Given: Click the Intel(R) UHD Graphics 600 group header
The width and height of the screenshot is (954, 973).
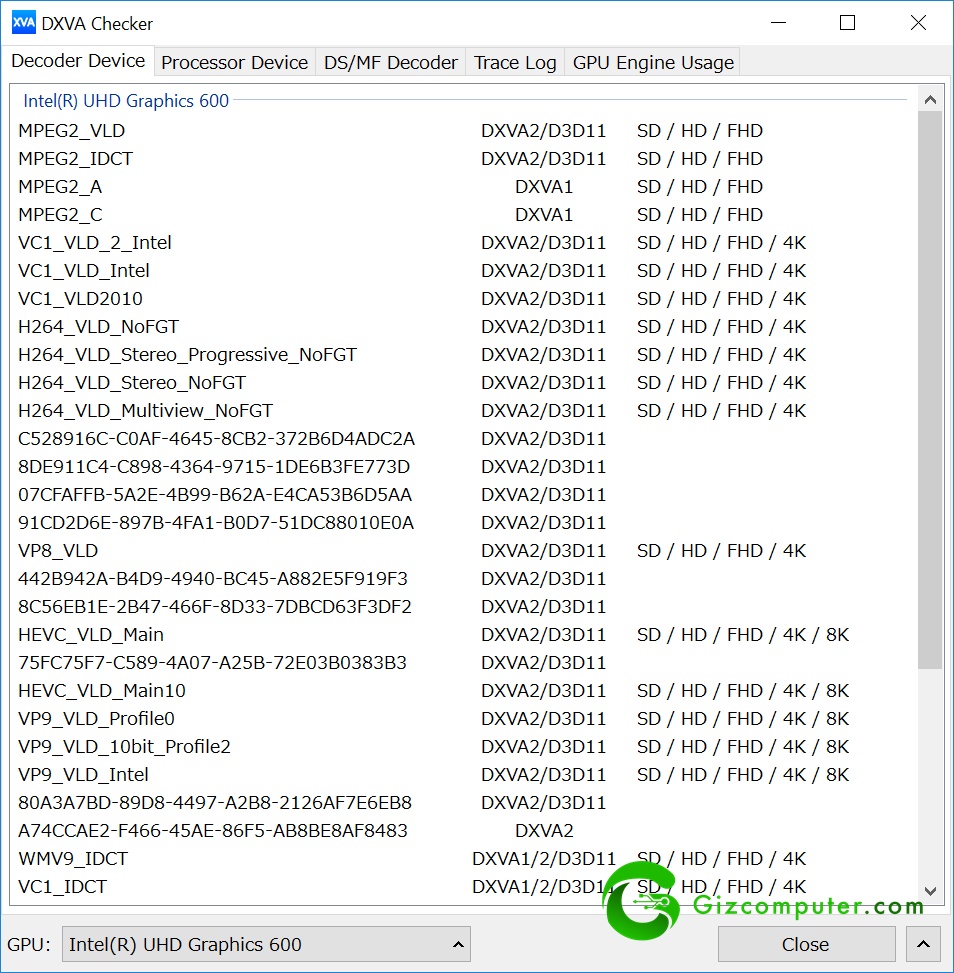Looking at the screenshot, I should coord(126,101).
